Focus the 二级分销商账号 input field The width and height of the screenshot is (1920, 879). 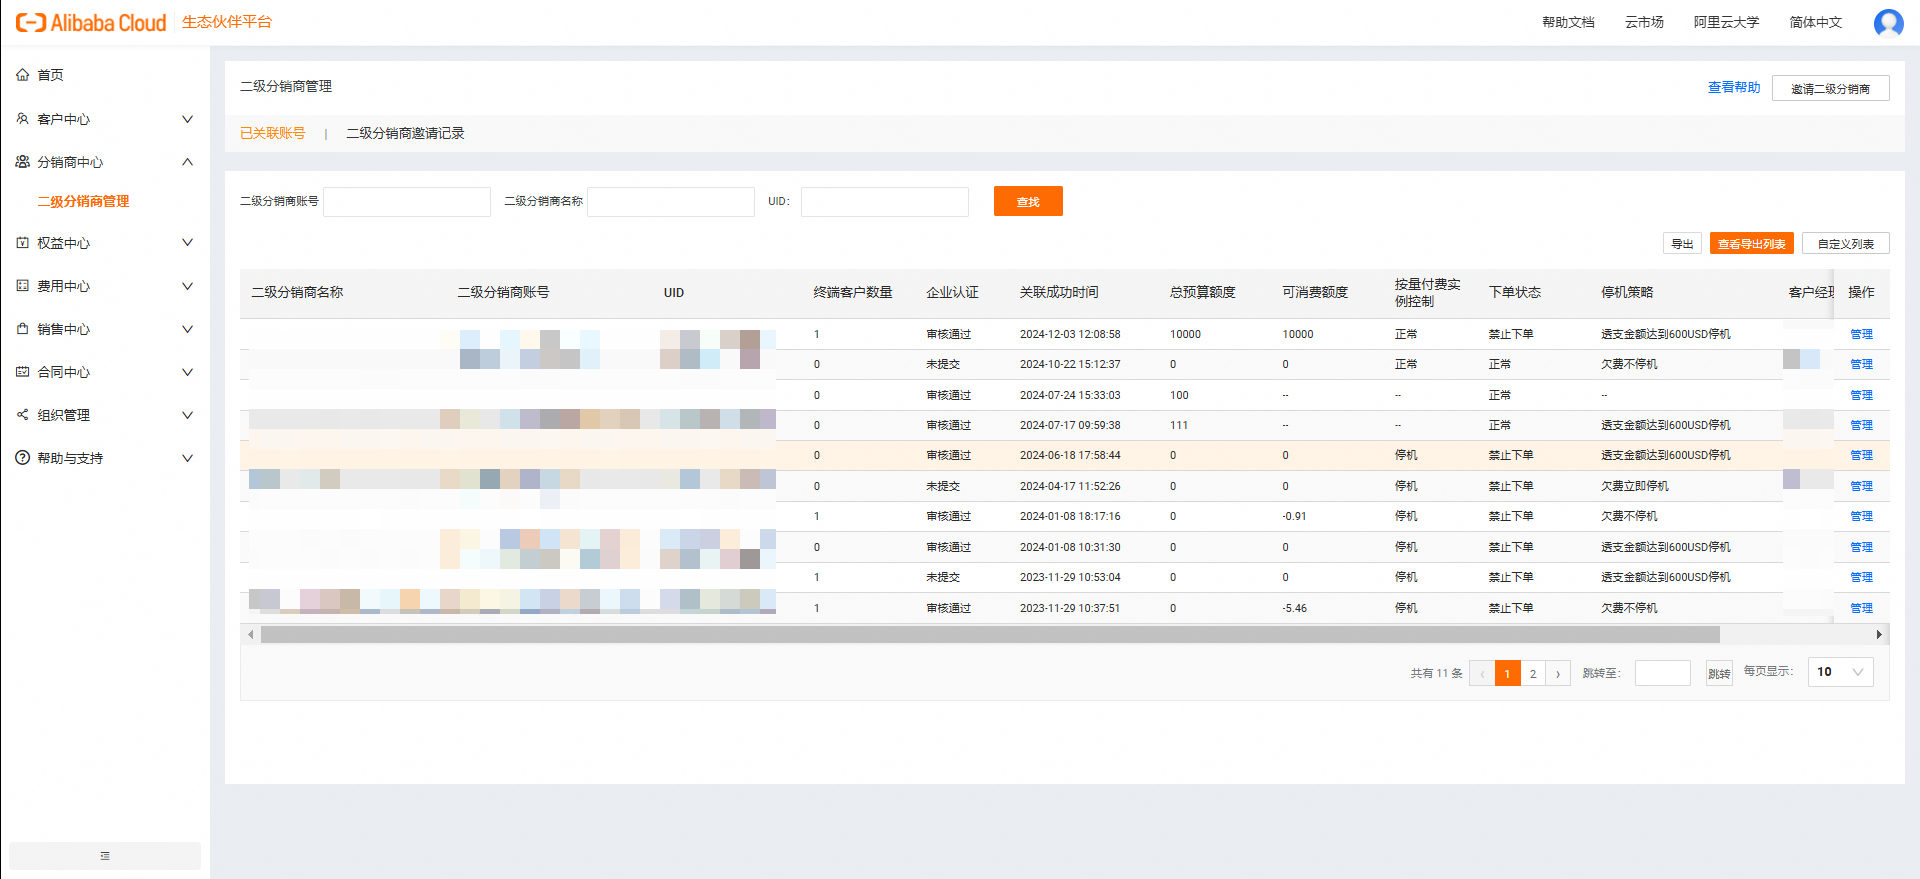tap(407, 202)
